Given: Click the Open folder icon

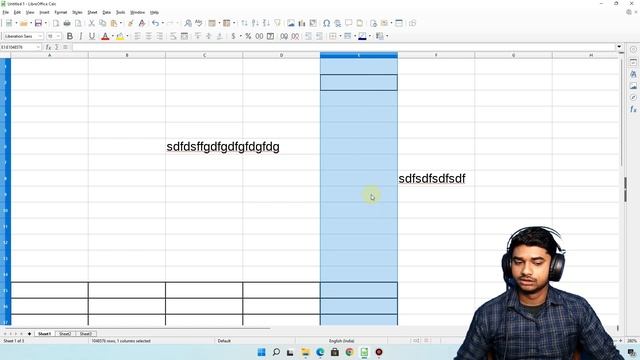Looking at the screenshot, I should 24,23.
